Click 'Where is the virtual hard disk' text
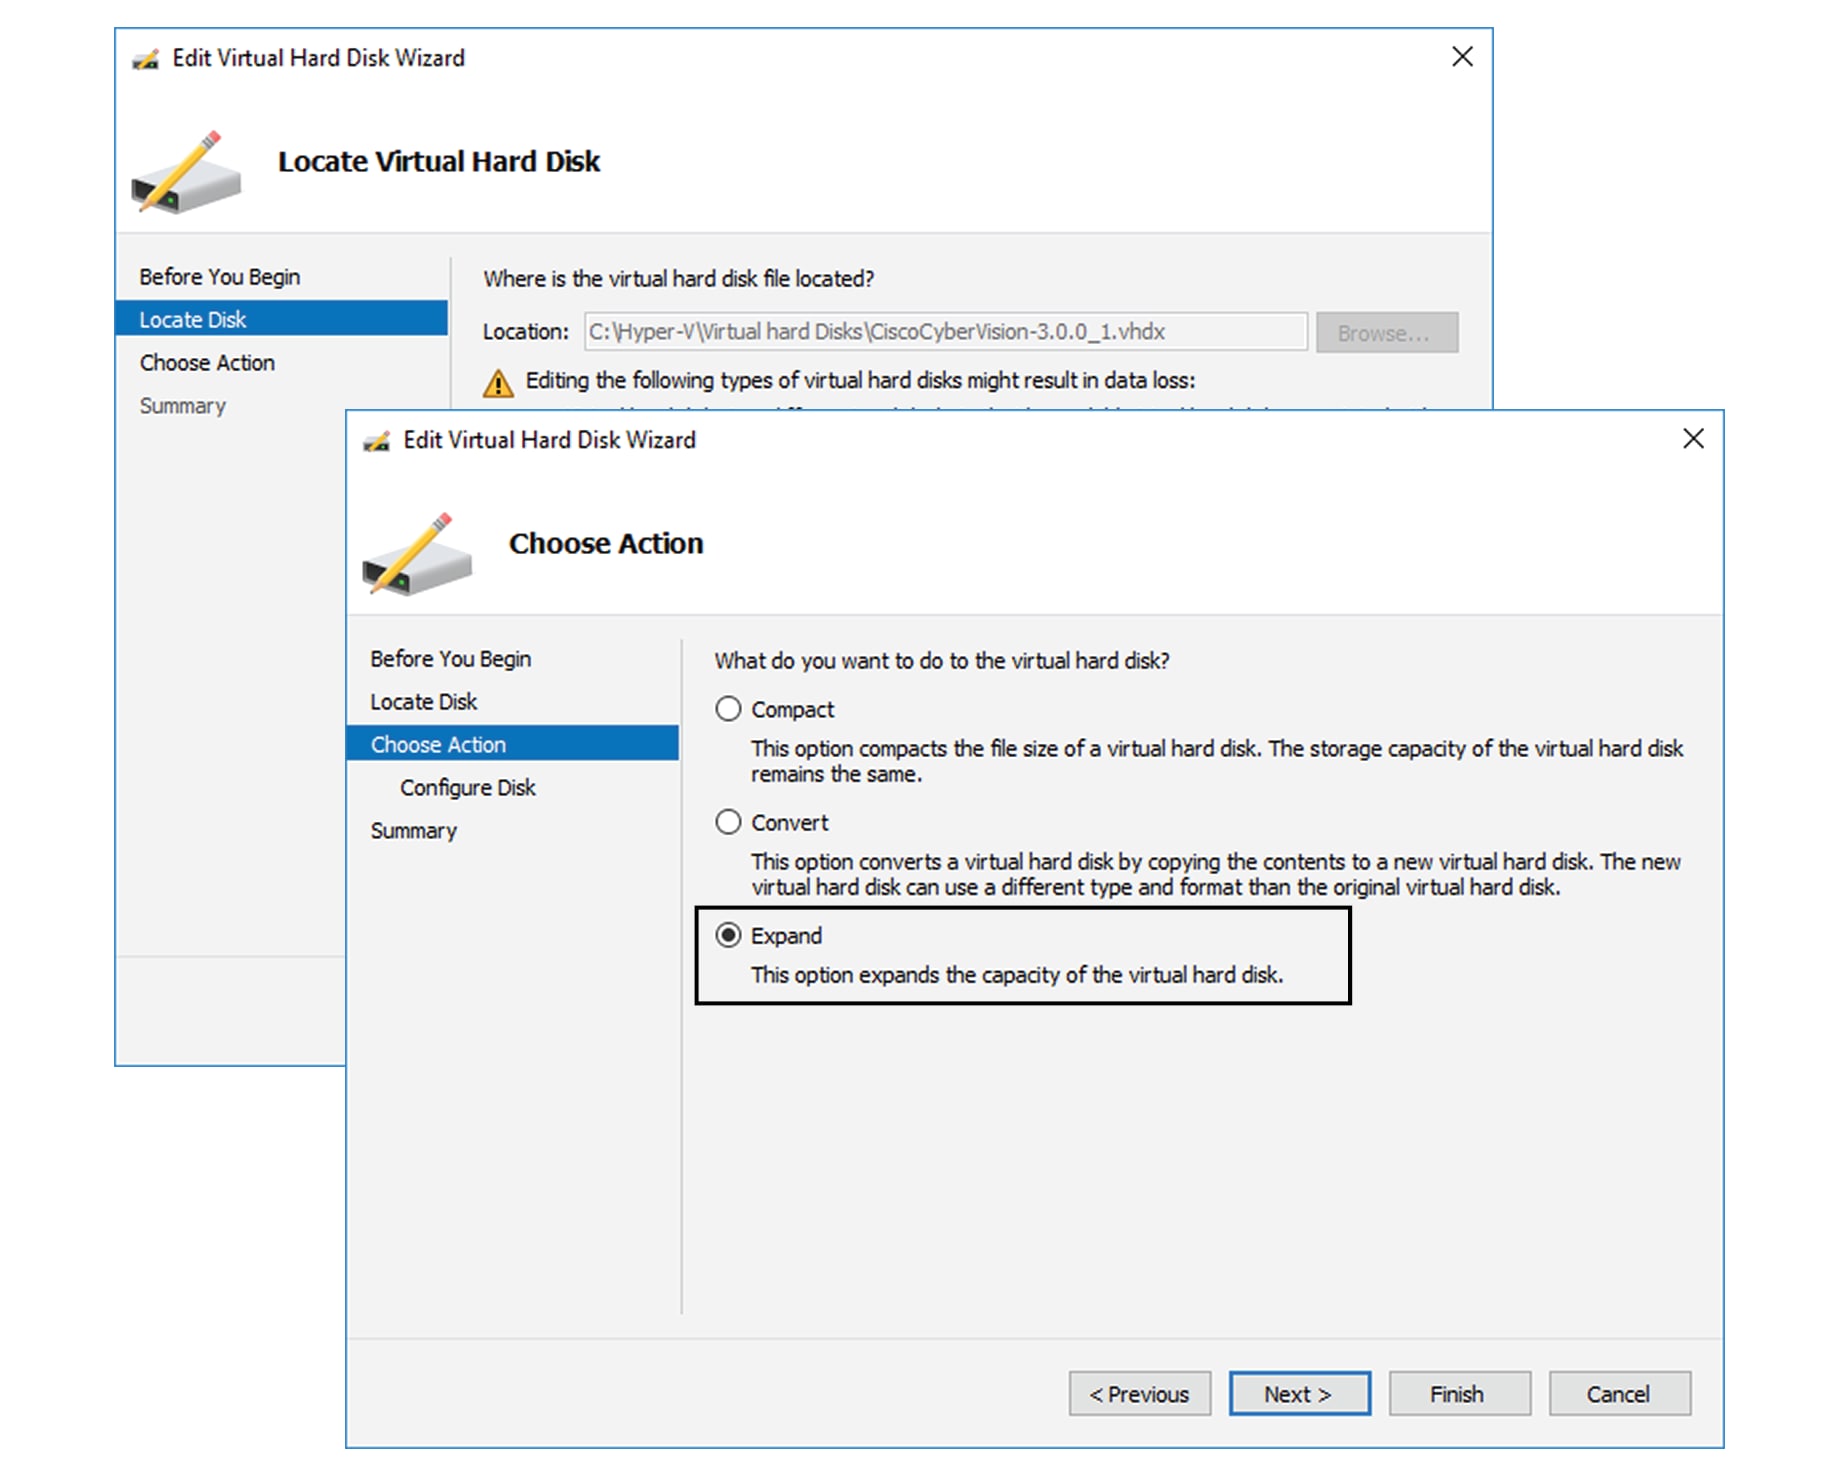This screenshot has height=1476, width=1839. pyautogui.click(x=679, y=279)
